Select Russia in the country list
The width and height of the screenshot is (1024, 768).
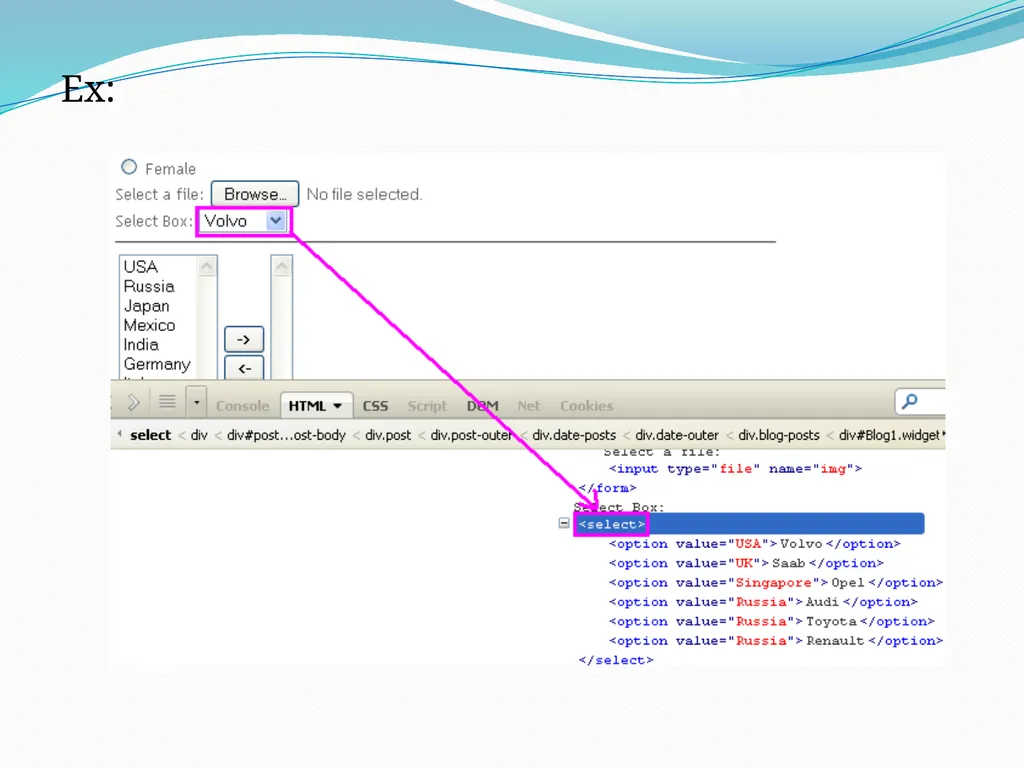point(149,286)
